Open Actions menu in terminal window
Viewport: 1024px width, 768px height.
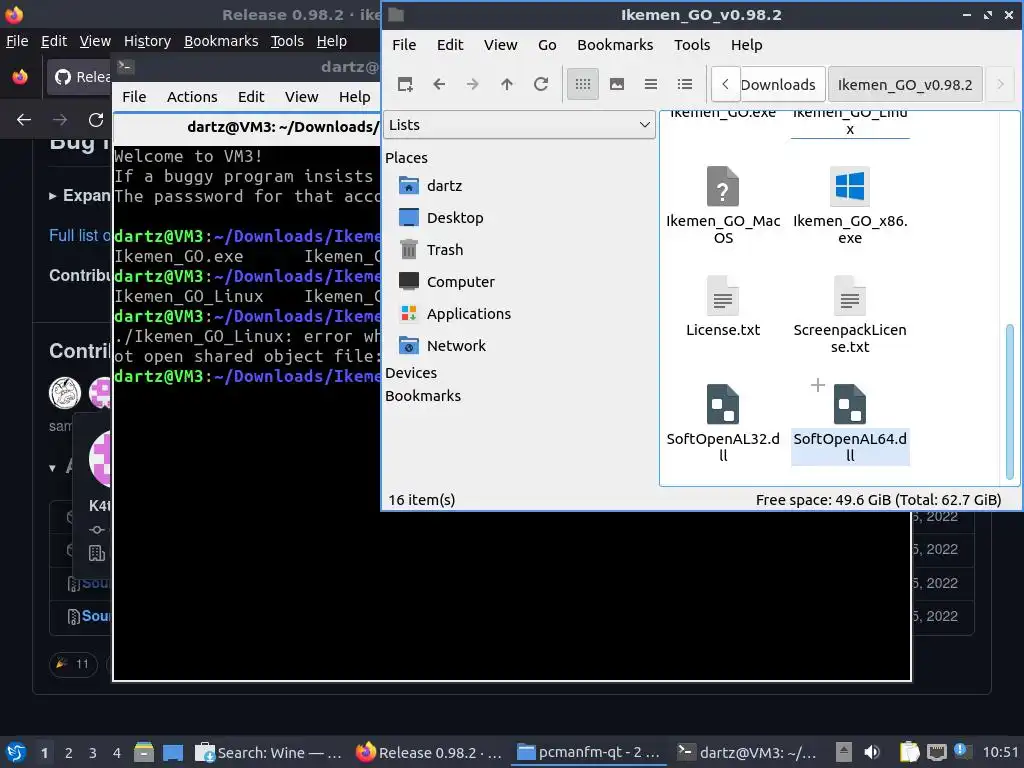(192, 97)
